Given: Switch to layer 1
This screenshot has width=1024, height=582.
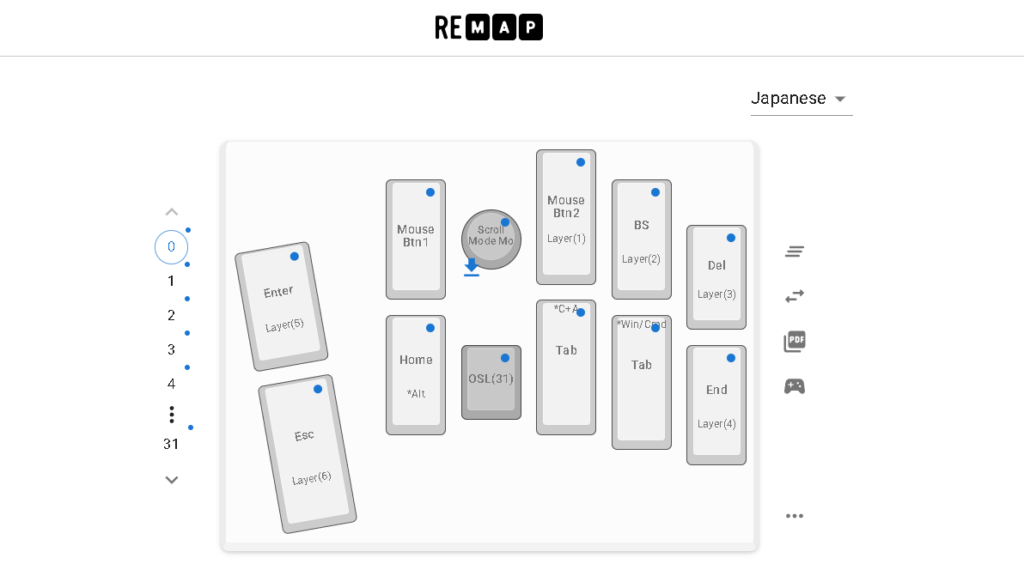Looking at the screenshot, I should 171,281.
